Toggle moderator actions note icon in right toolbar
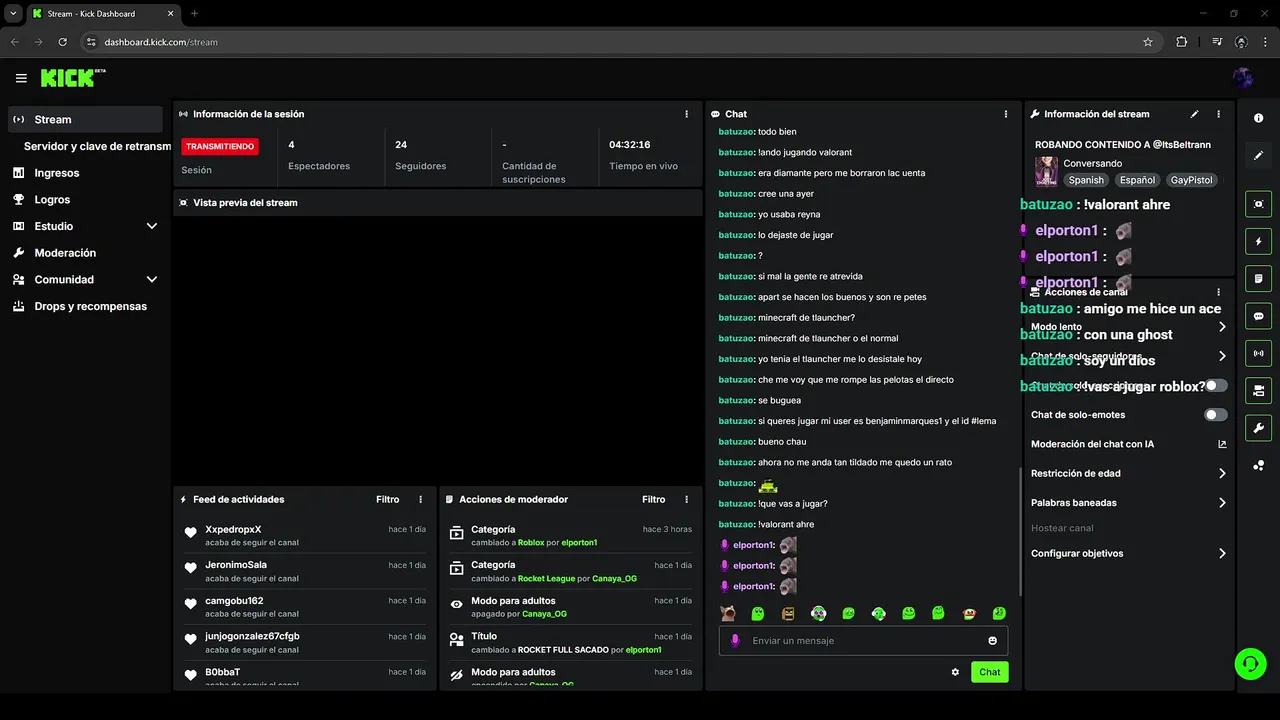The height and width of the screenshot is (720, 1280). click(x=1258, y=278)
